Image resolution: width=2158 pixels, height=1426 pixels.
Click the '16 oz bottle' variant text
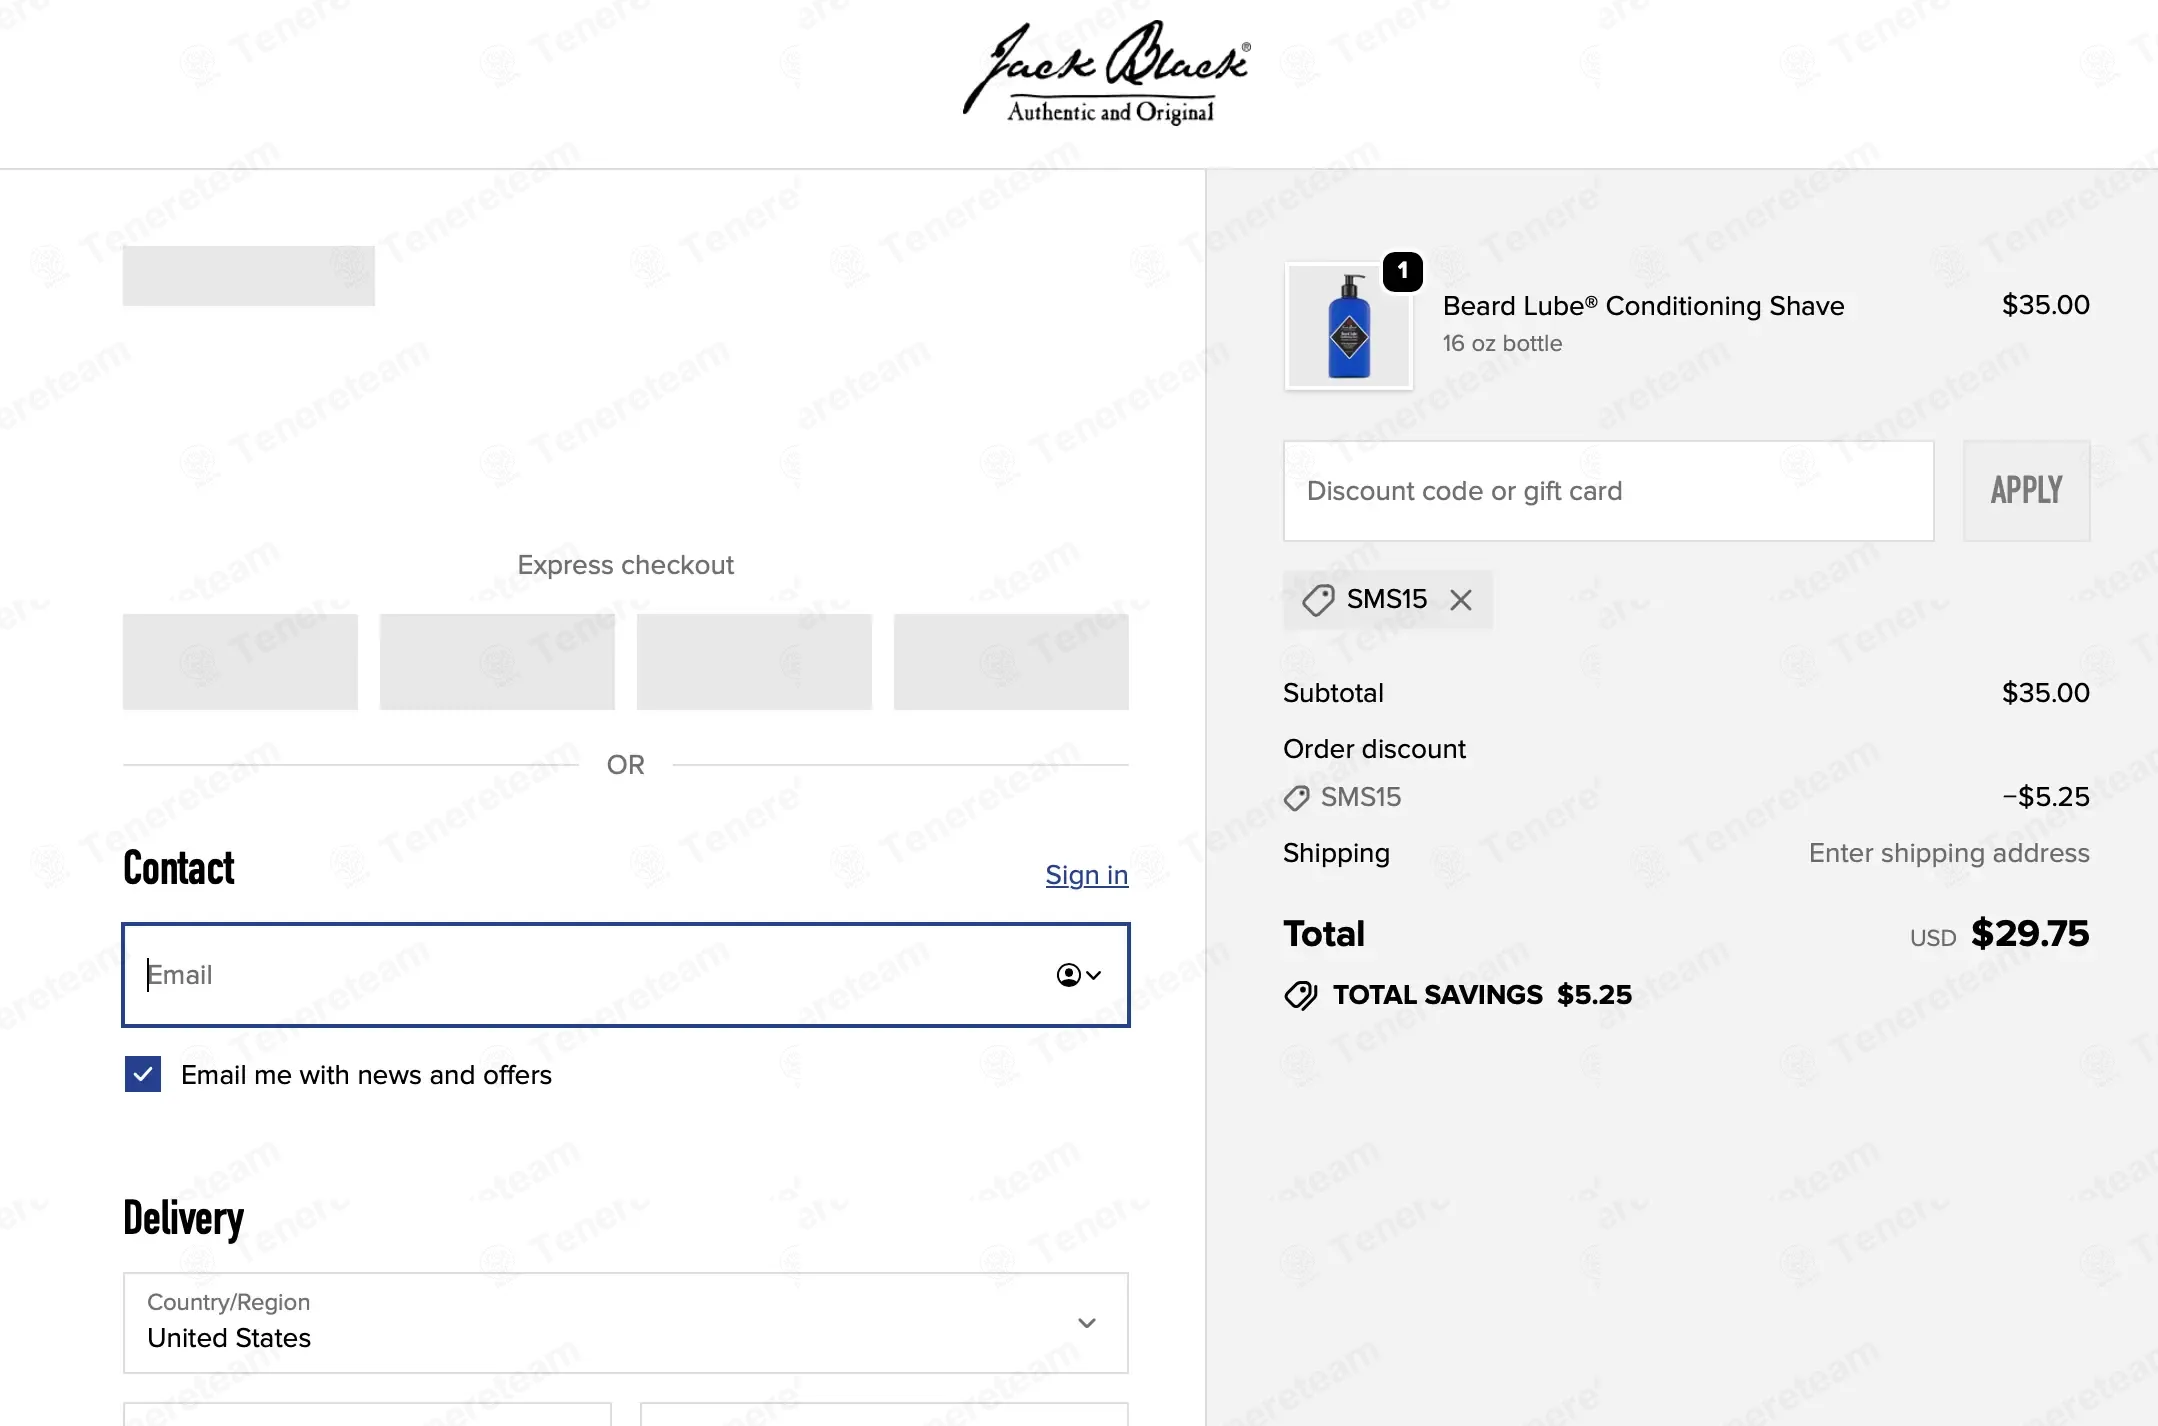[x=1502, y=344]
